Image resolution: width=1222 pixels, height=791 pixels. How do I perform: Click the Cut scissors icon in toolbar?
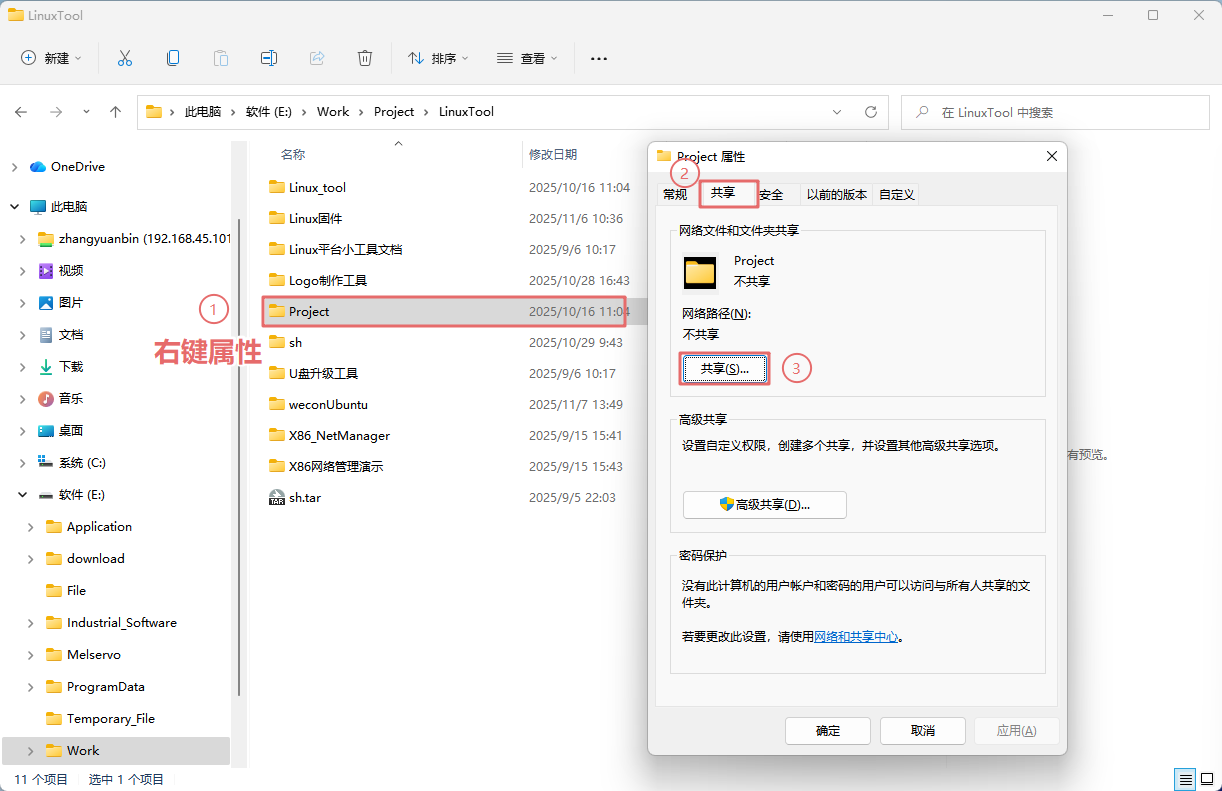click(125, 58)
